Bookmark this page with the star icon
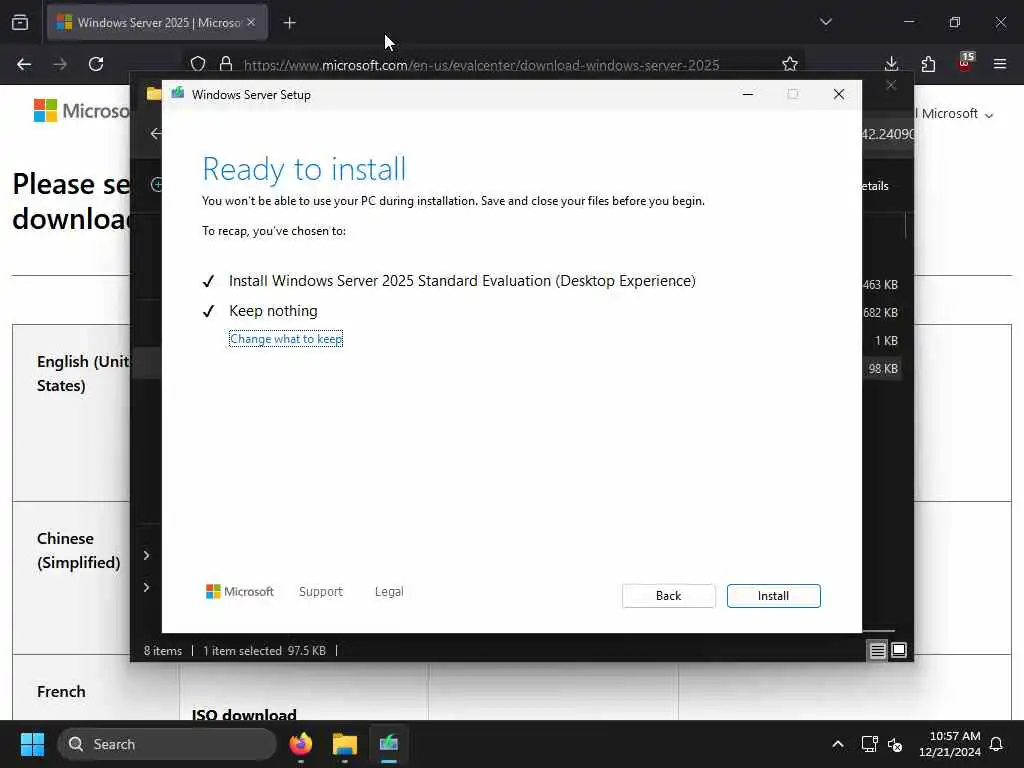Viewport: 1024px width, 768px height. [x=790, y=64]
